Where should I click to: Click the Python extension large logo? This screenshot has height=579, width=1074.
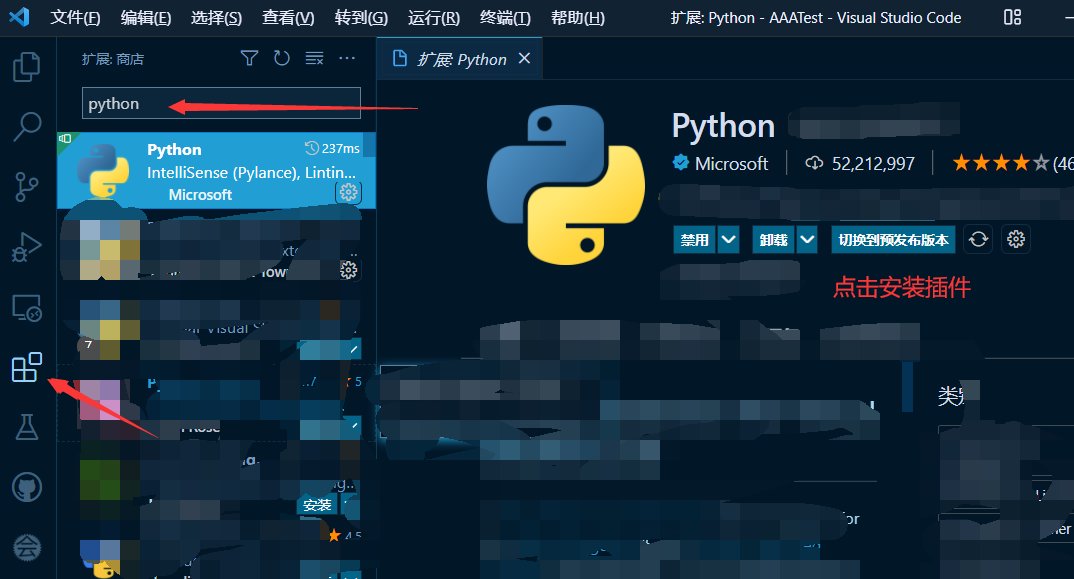(x=566, y=184)
